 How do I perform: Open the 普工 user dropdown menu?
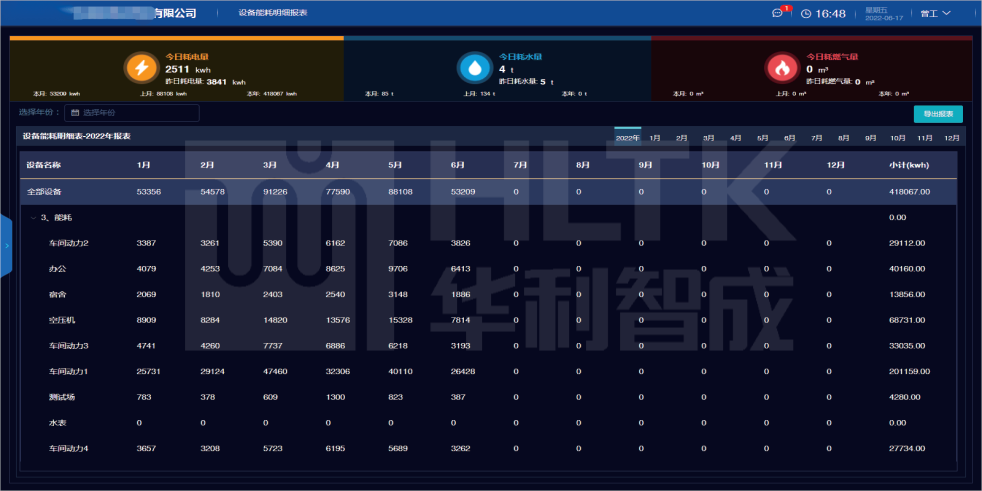[935, 14]
